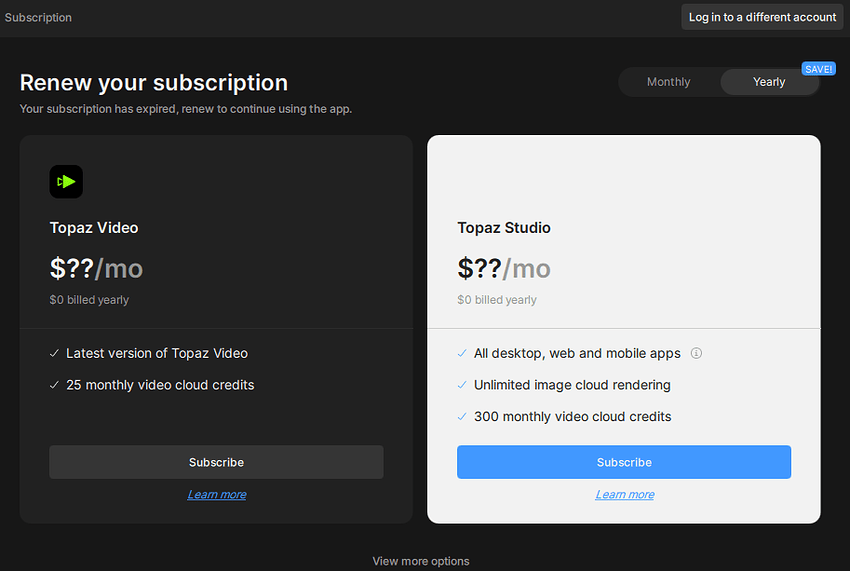Click checkmark beside 25 monthly video cloud credits
Screen dimensions: 850x571
[54, 385]
